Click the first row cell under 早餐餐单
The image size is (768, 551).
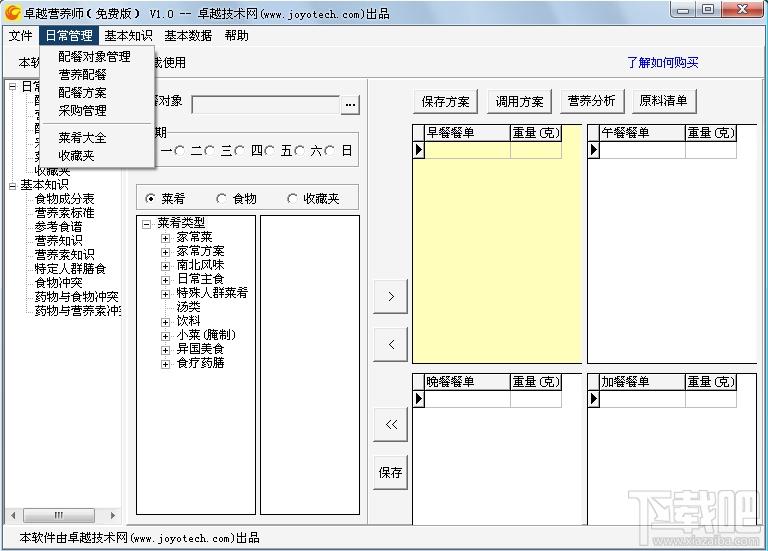coord(467,150)
